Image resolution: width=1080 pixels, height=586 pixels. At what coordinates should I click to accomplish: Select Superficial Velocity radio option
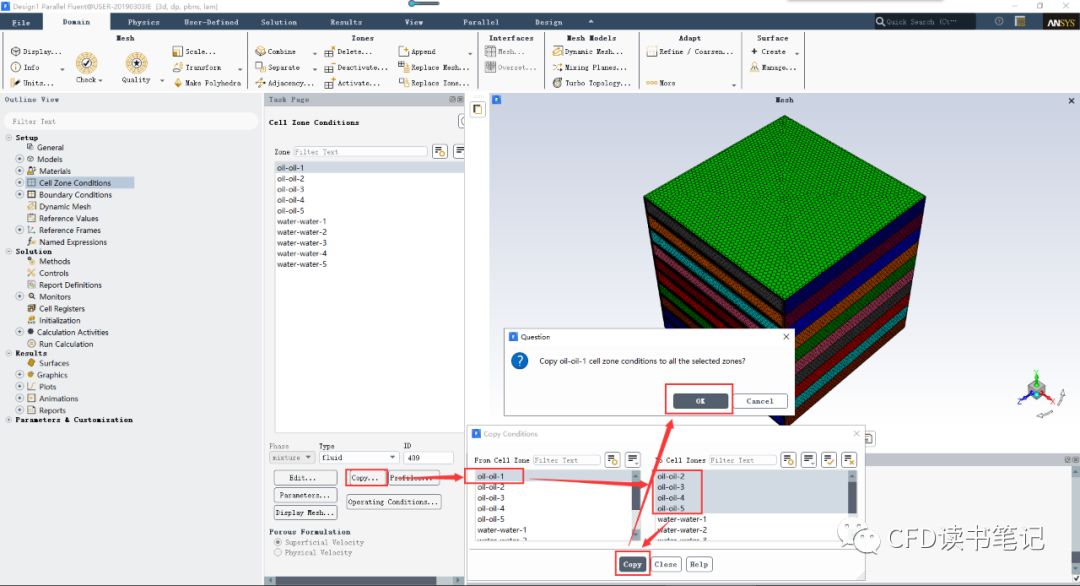[x=278, y=543]
